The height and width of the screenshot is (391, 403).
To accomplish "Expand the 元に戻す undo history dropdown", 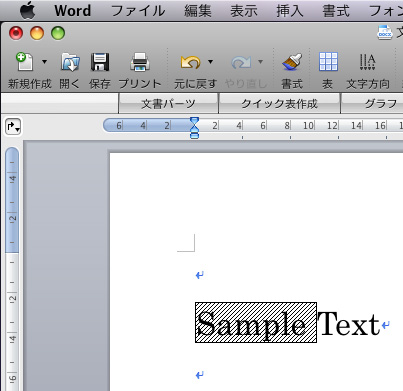I will 210,62.
